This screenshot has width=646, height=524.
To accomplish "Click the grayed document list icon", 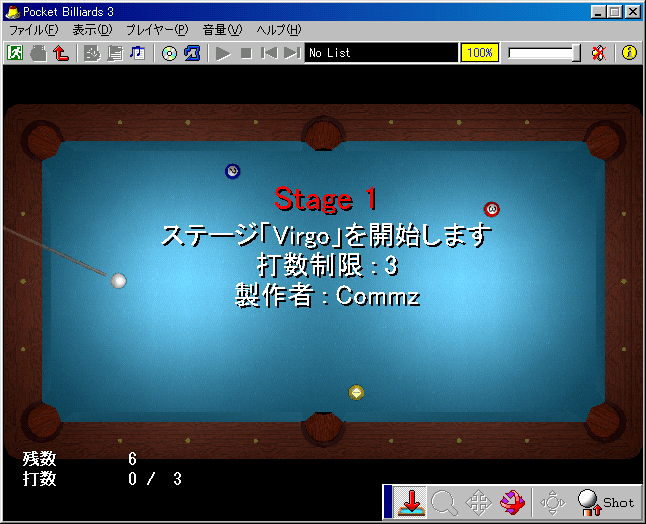I will 115,53.
